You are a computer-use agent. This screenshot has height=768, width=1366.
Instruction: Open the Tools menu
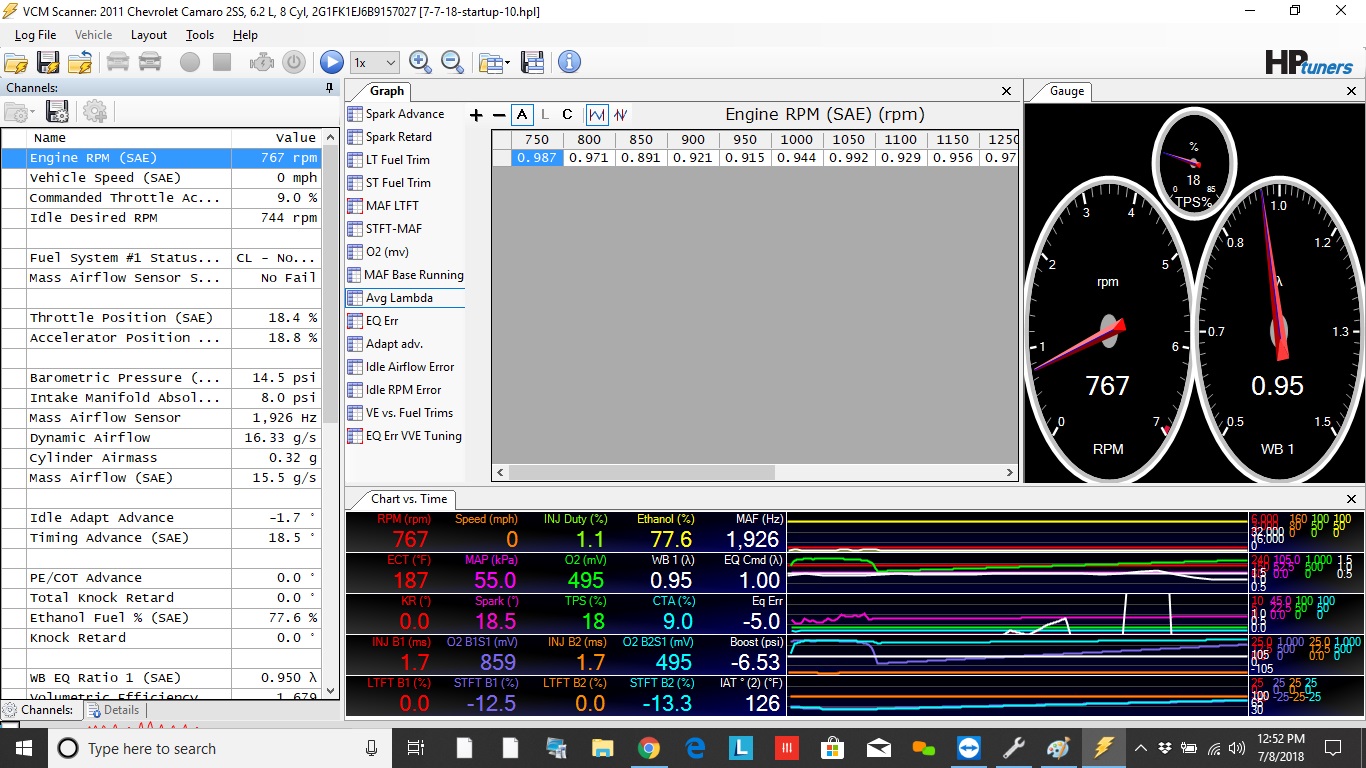click(200, 35)
